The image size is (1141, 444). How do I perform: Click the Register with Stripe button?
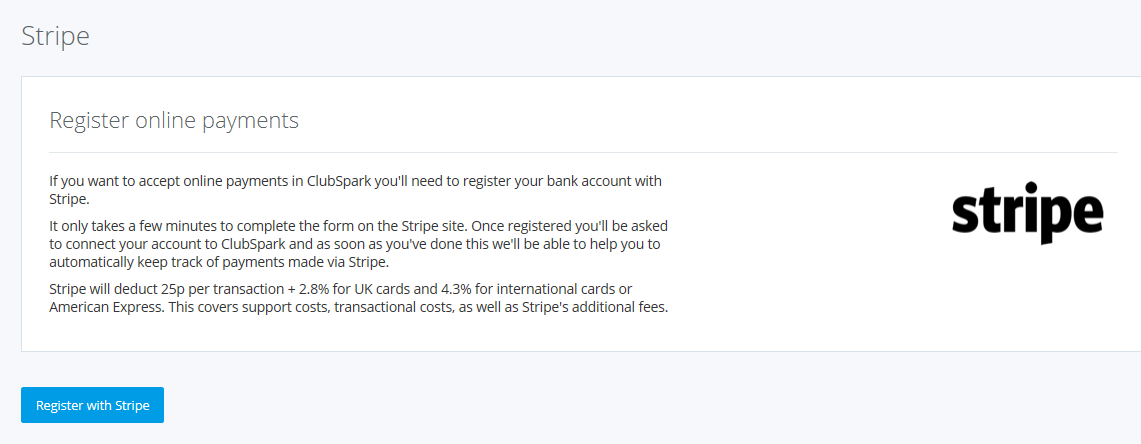[92, 405]
